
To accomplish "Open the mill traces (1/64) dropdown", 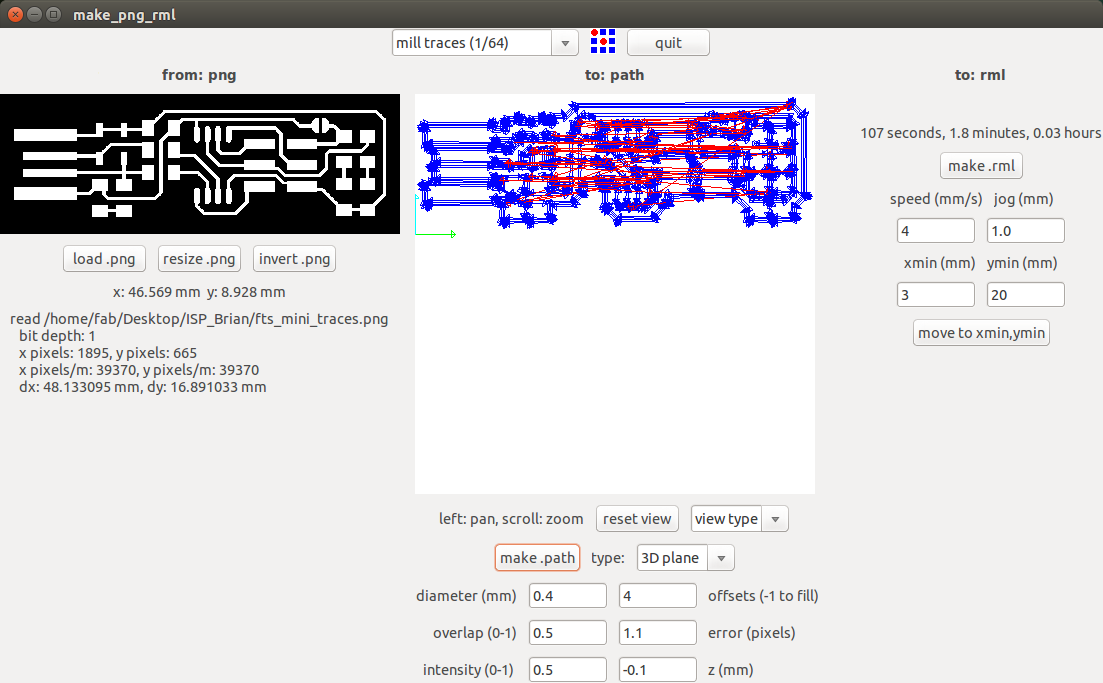I will (x=485, y=43).
